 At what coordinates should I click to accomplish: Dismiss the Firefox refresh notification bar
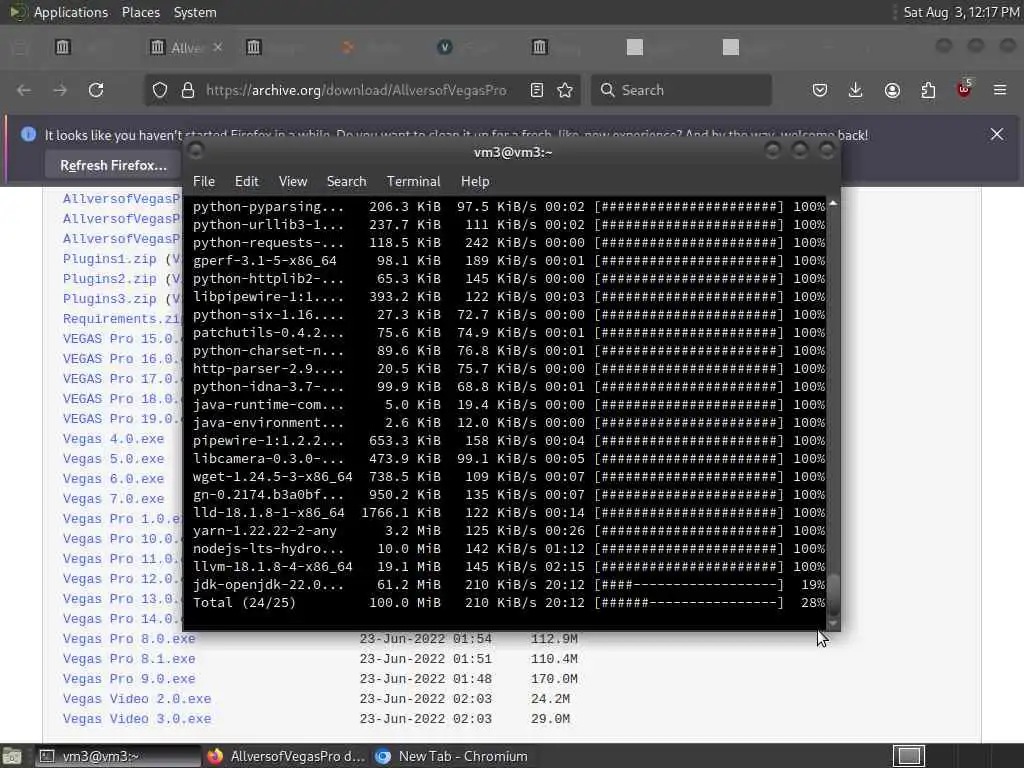click(x=997, y=135)
